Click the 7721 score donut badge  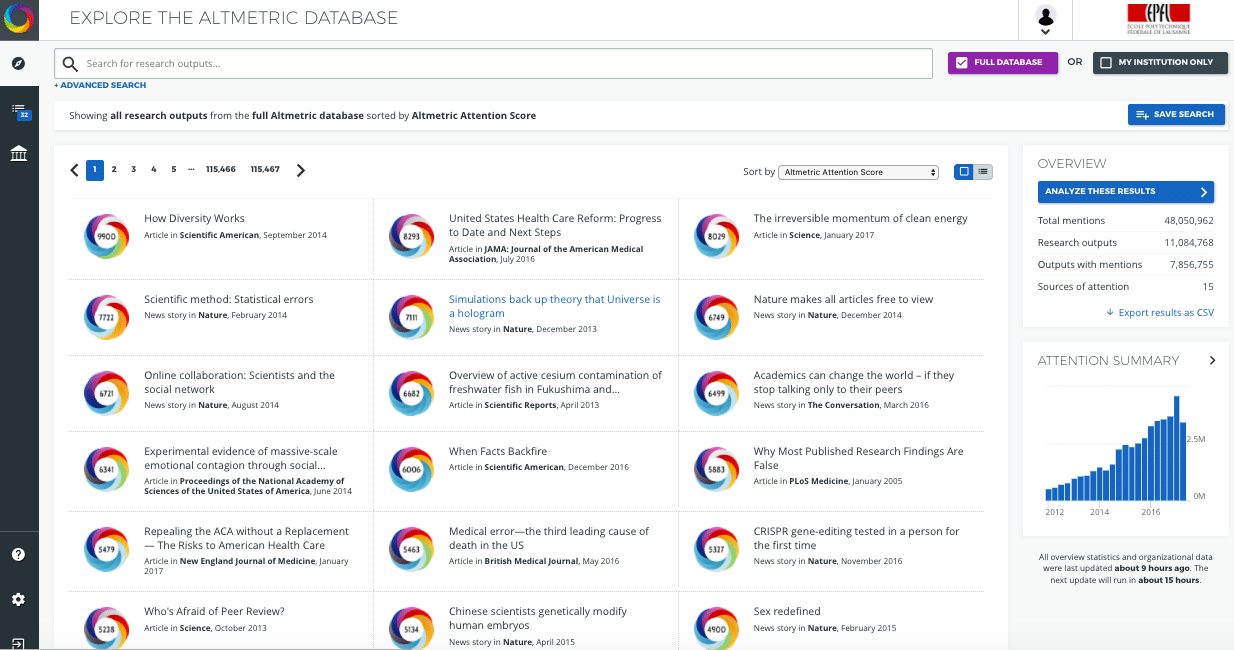(106, 316)
